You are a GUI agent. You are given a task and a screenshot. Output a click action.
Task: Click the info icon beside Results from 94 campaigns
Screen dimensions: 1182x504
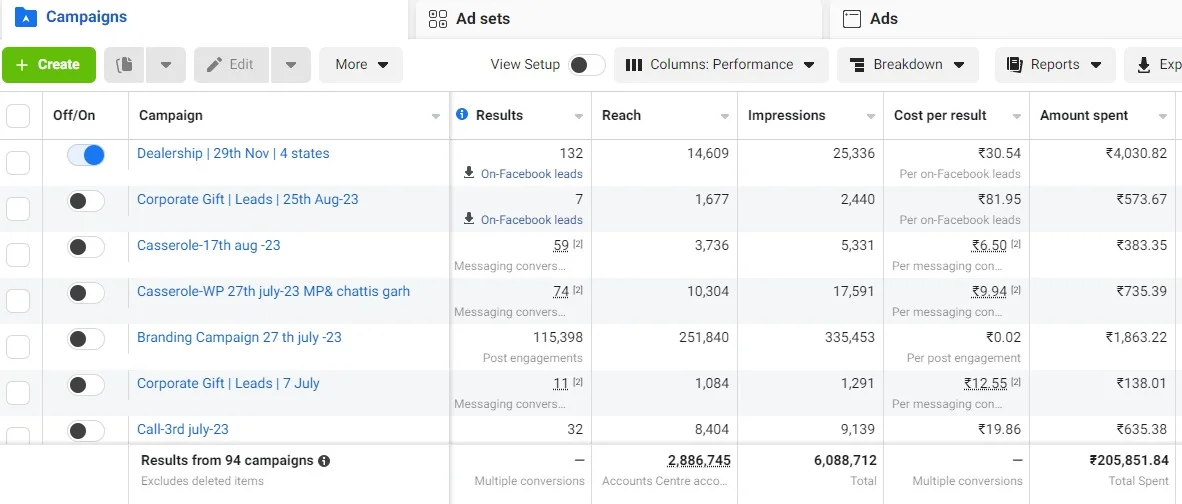[x=323, y=461]
